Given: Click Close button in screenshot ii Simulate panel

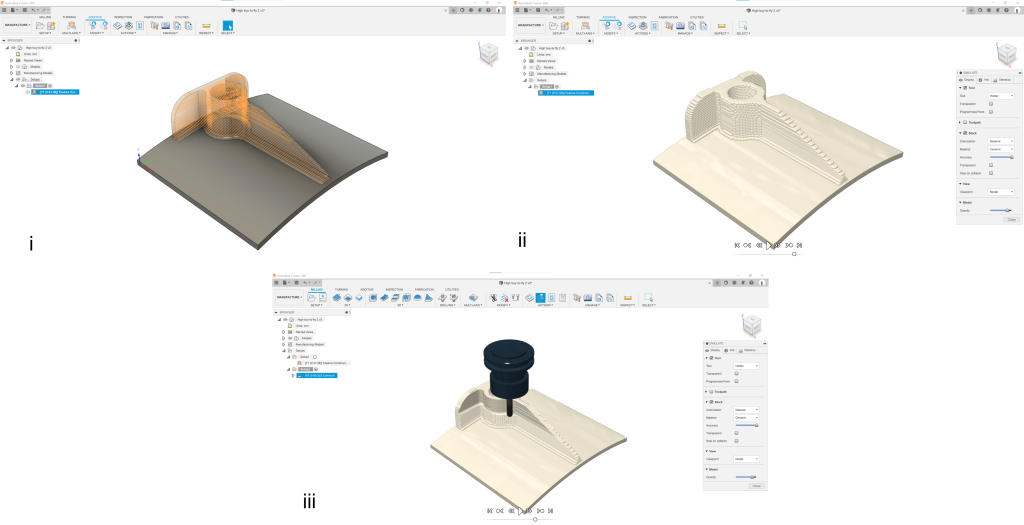Looking at the screenshot, I should [x=1012, y=219].
